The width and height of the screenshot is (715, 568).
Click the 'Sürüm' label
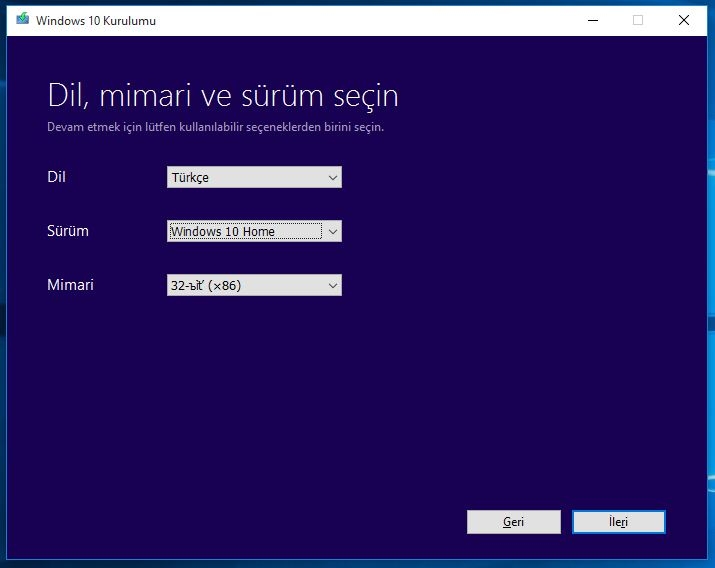pyautogui.click(x=68, y=231)
